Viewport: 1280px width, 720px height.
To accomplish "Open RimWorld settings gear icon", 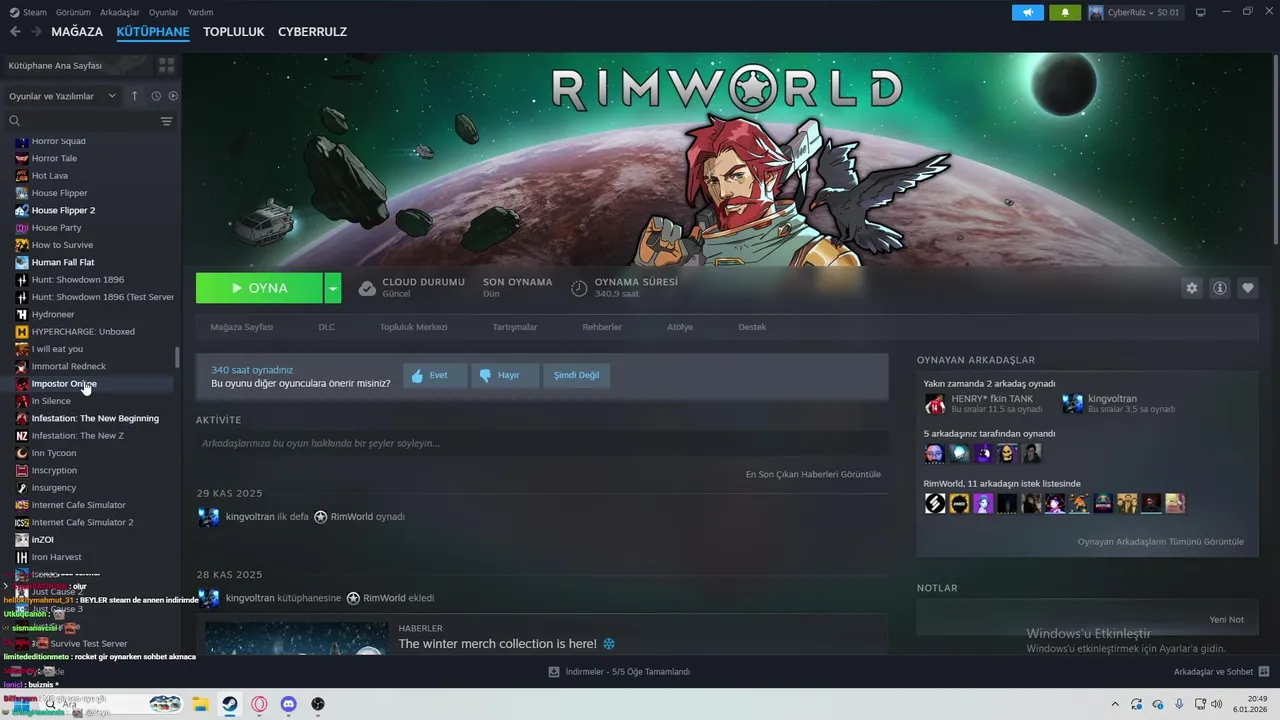I will (1191, 288).
